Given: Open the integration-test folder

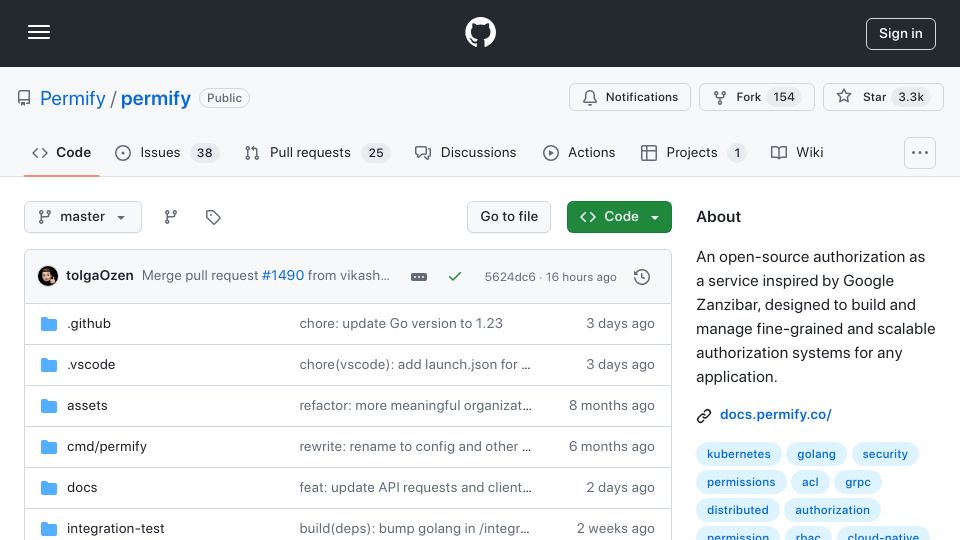Looking at the screenshot, I should 116,528.
